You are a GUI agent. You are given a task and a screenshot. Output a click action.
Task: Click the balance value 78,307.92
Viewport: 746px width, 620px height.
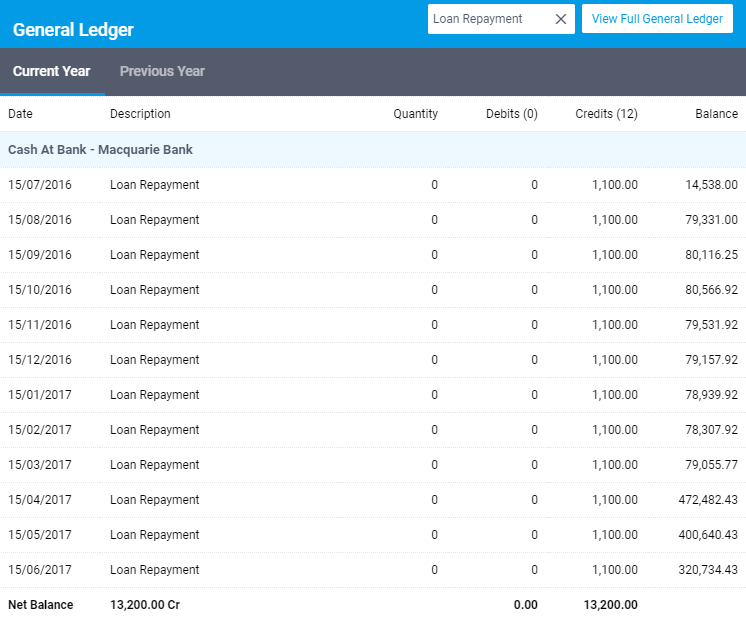711,430
